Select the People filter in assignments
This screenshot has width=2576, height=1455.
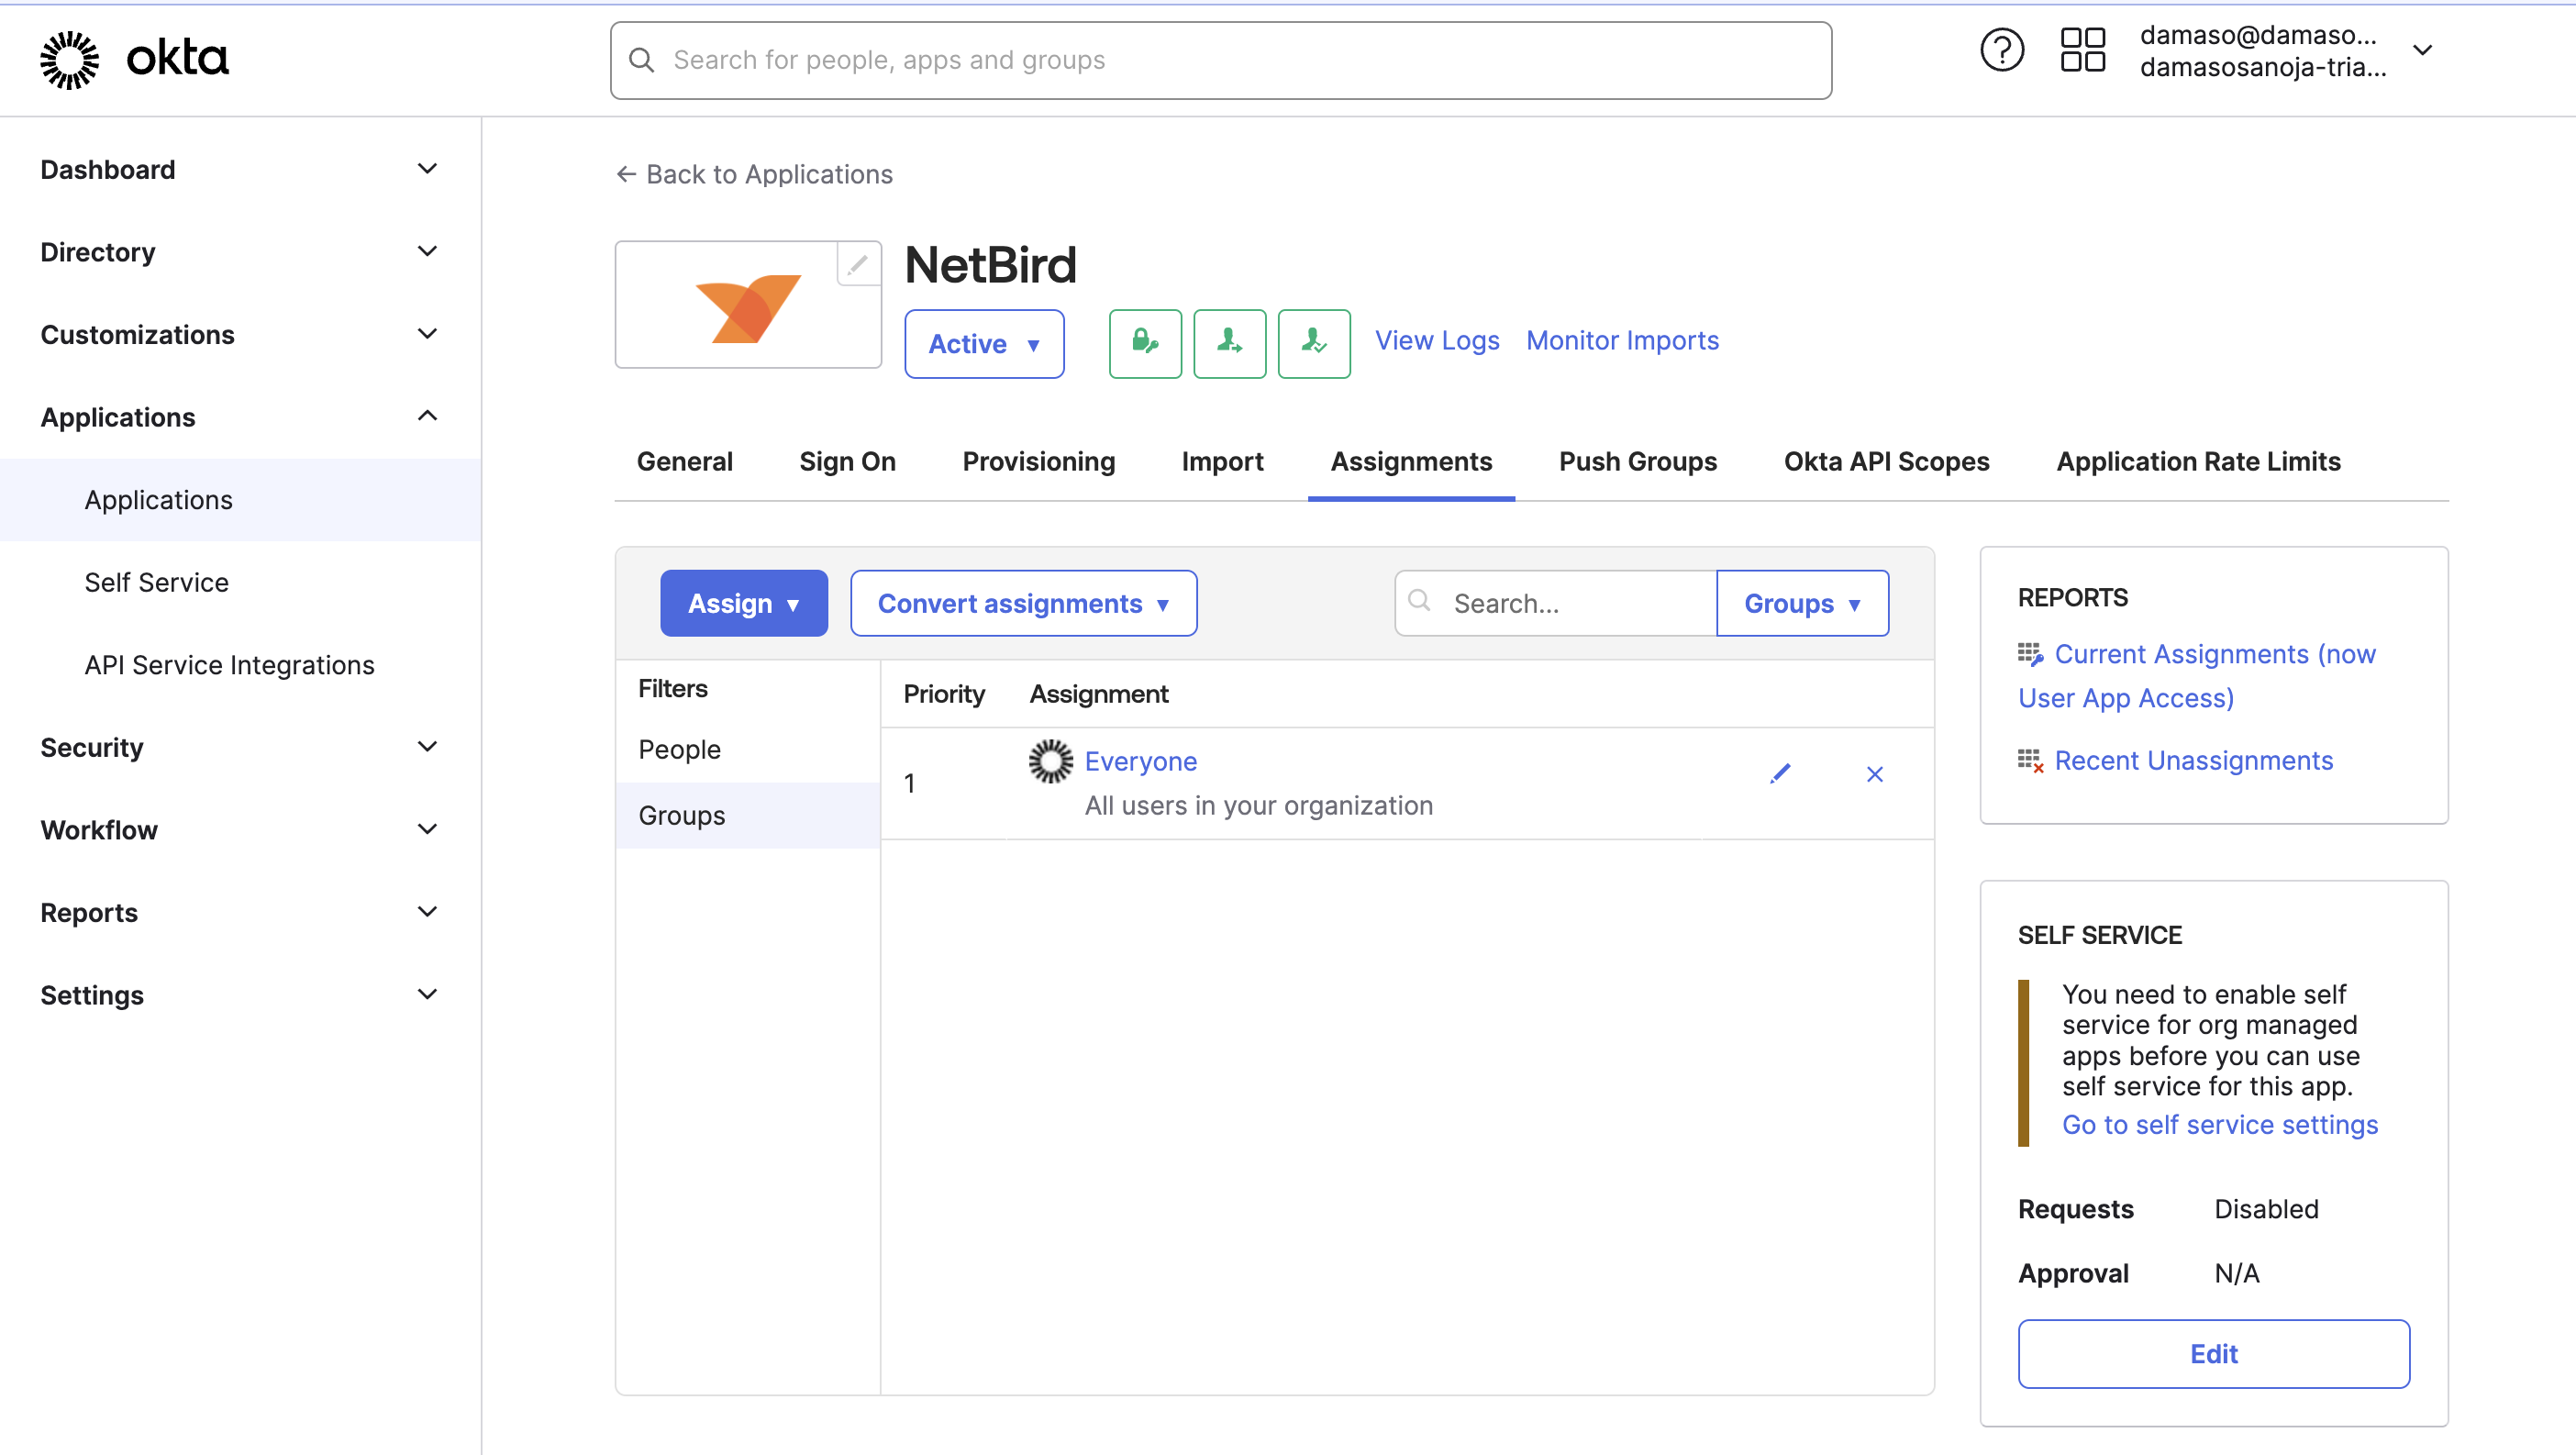coord(680,749)
